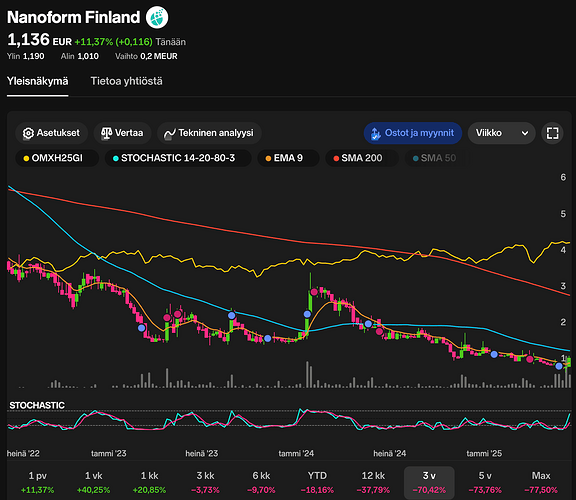Expand chart to fullscreen
The height and width of the screenshot is (500, 576).
pos(552,133)
